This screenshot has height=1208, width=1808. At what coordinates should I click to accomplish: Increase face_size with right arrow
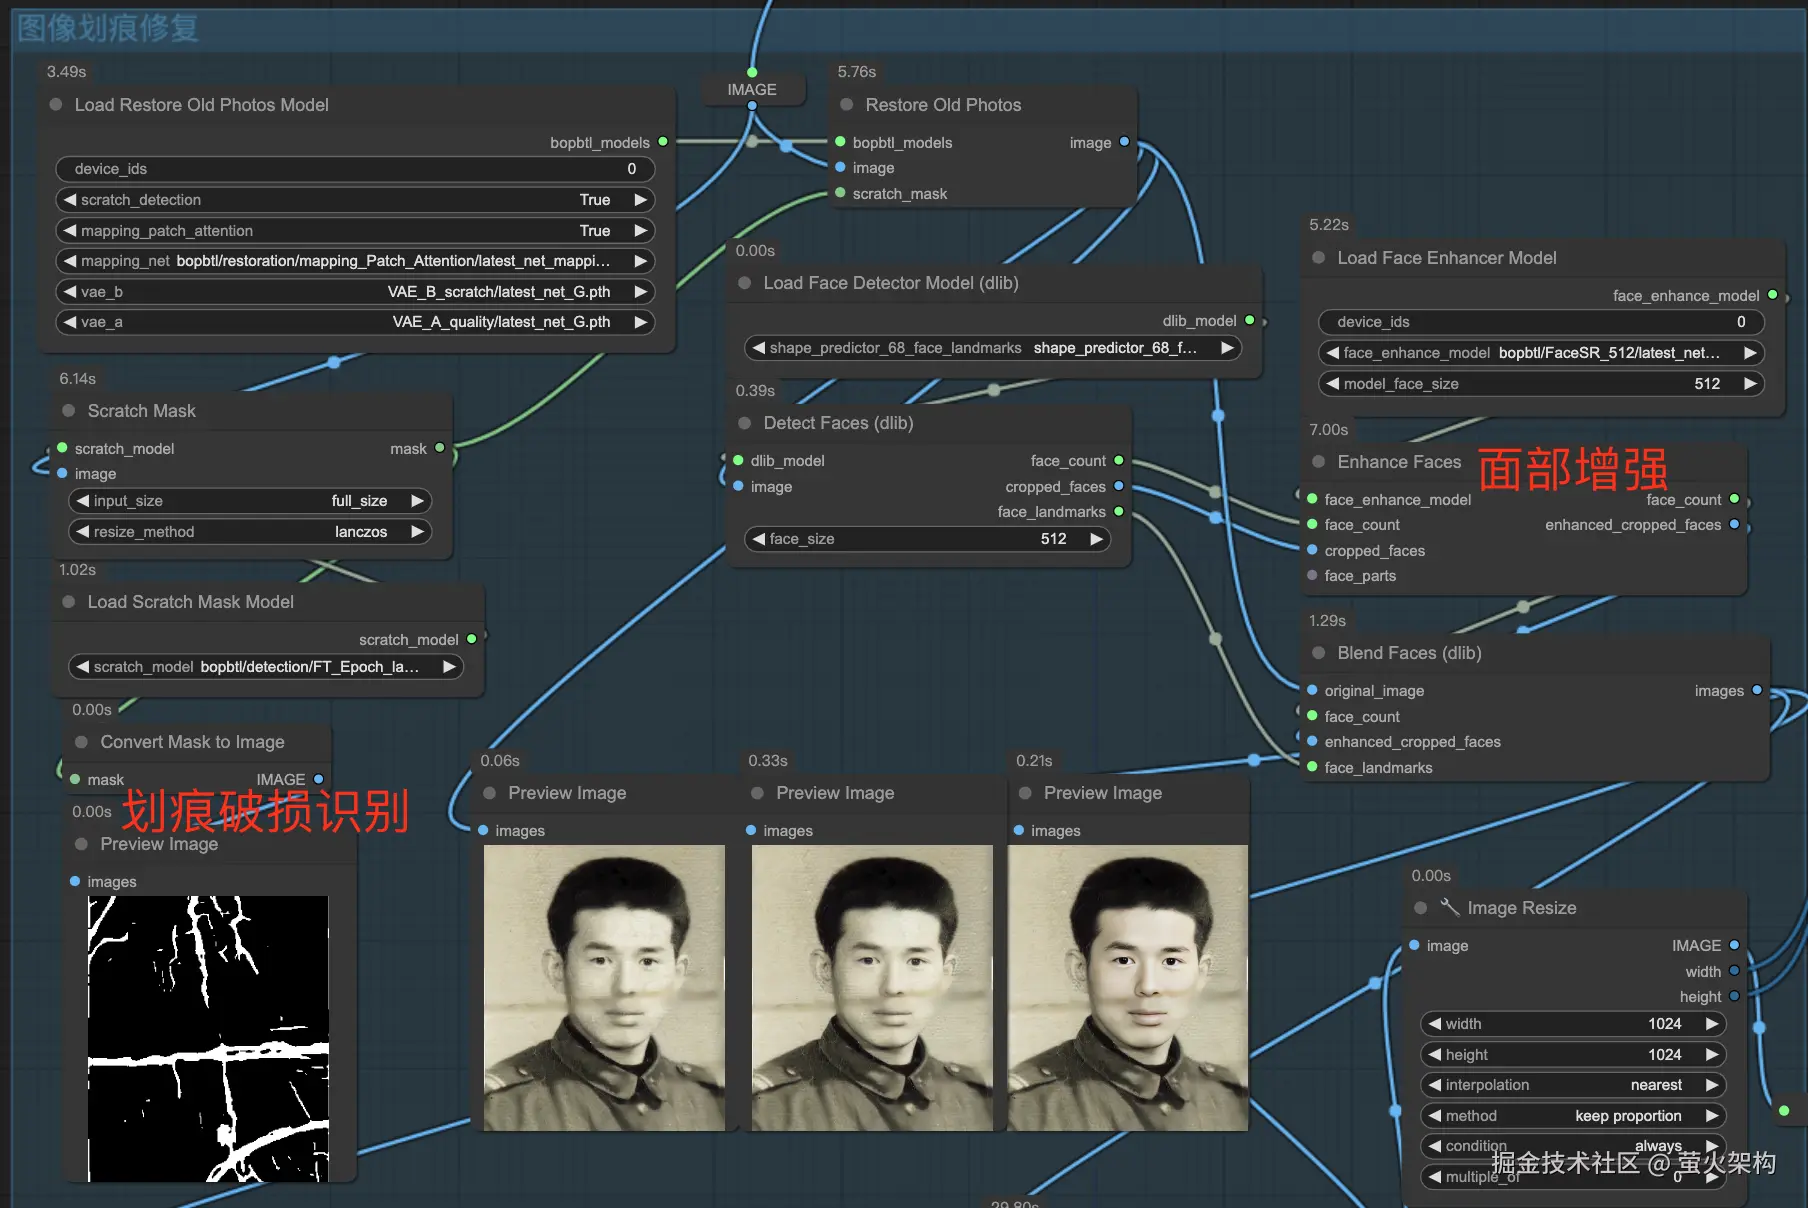click(x=1097, y=539)
